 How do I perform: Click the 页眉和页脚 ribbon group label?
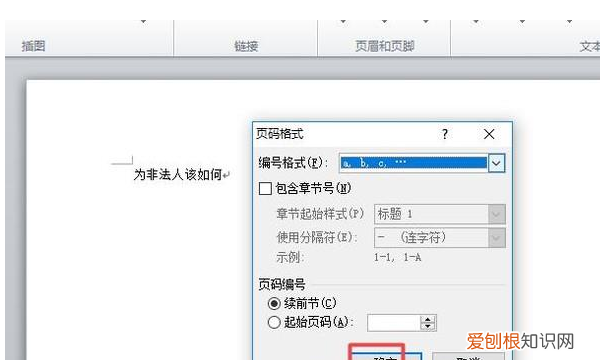385,46
